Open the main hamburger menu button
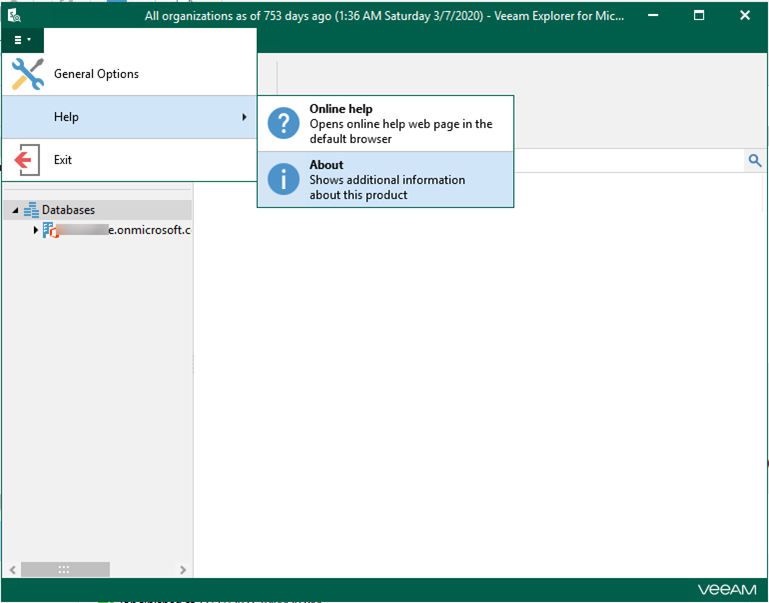The image size is (769, 603). tap(23, 40)
